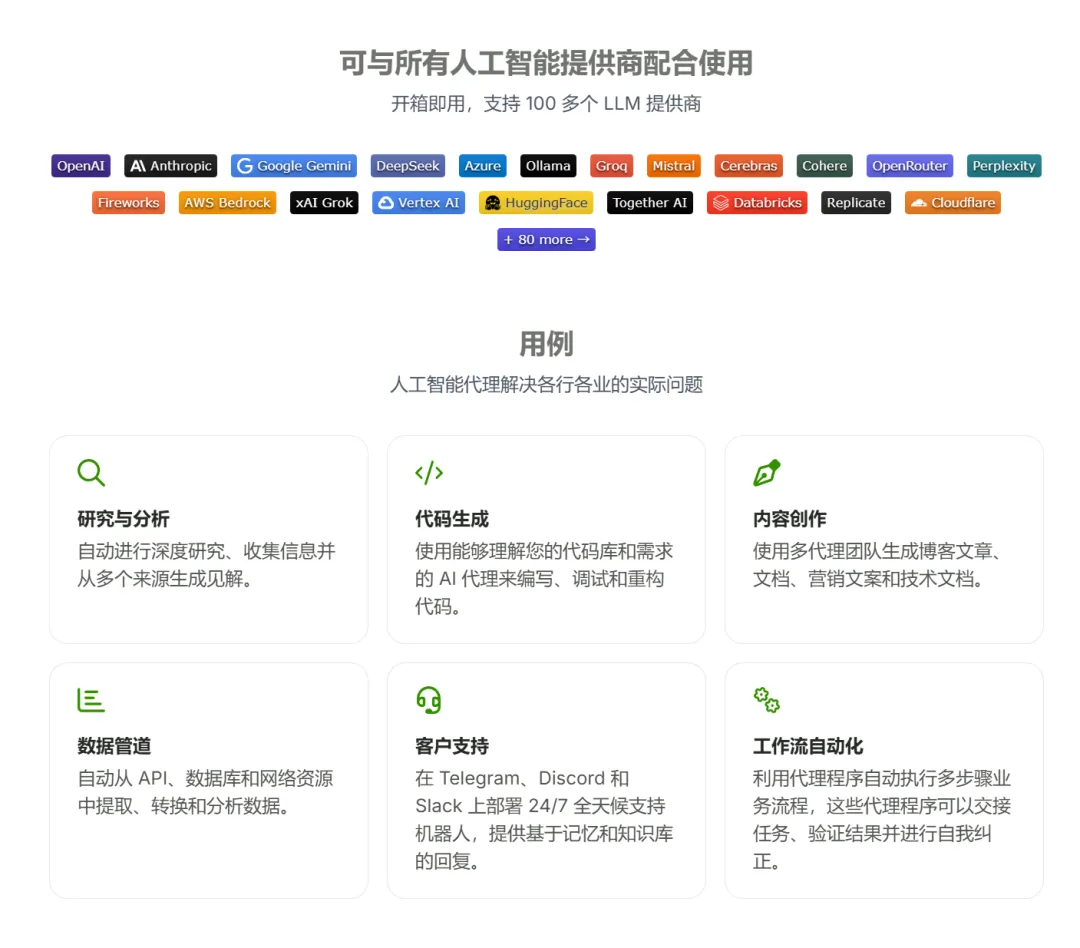
Task: Select the xAI Grok provider badge
Action: coord(324,203)
